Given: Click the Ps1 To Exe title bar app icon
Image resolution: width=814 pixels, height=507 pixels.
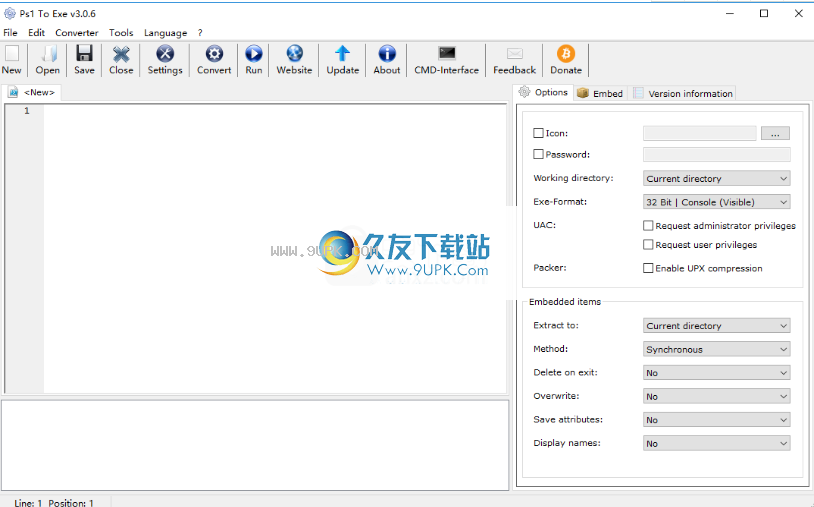Looking at the screenshot, I should (x=9, y=13).
